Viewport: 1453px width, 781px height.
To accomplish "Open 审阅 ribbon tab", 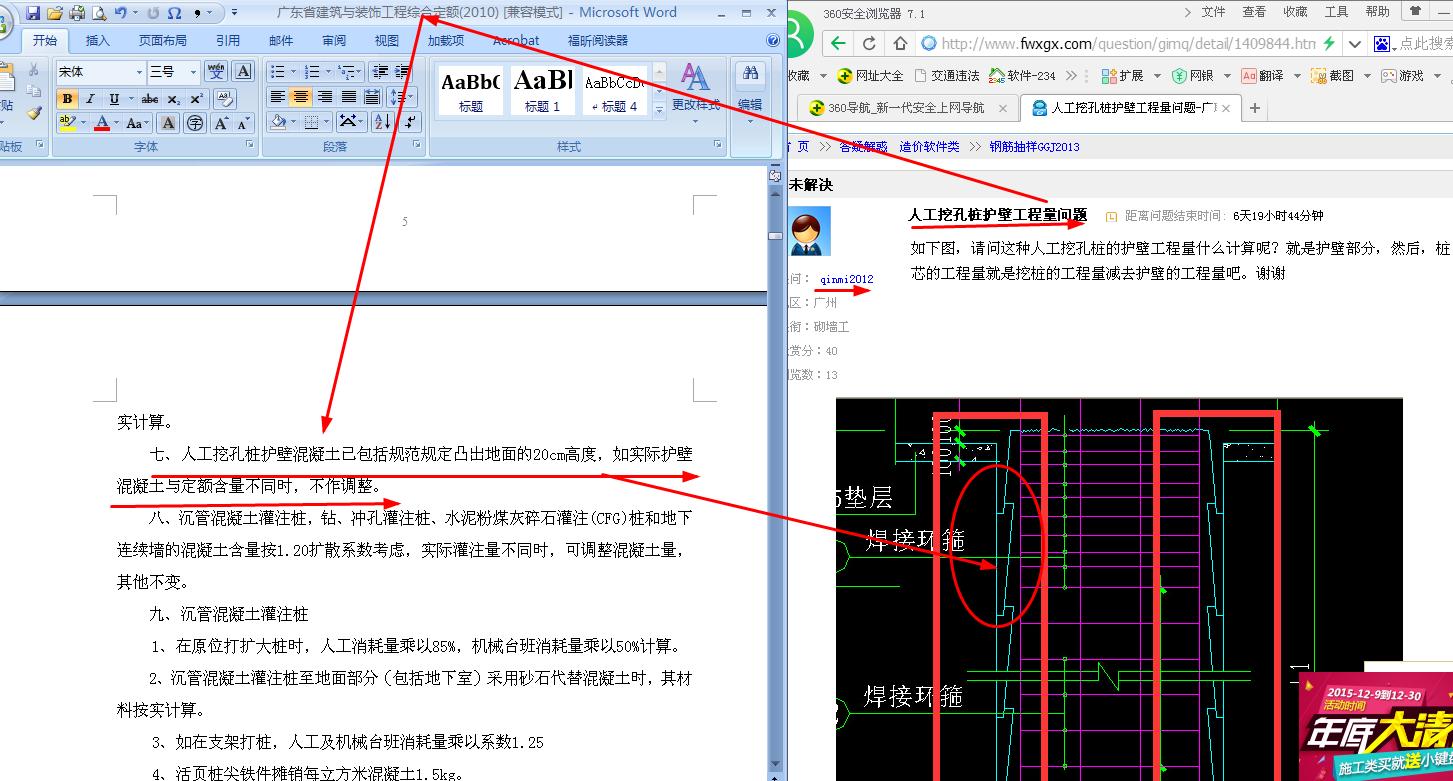I will pos(334,41).
